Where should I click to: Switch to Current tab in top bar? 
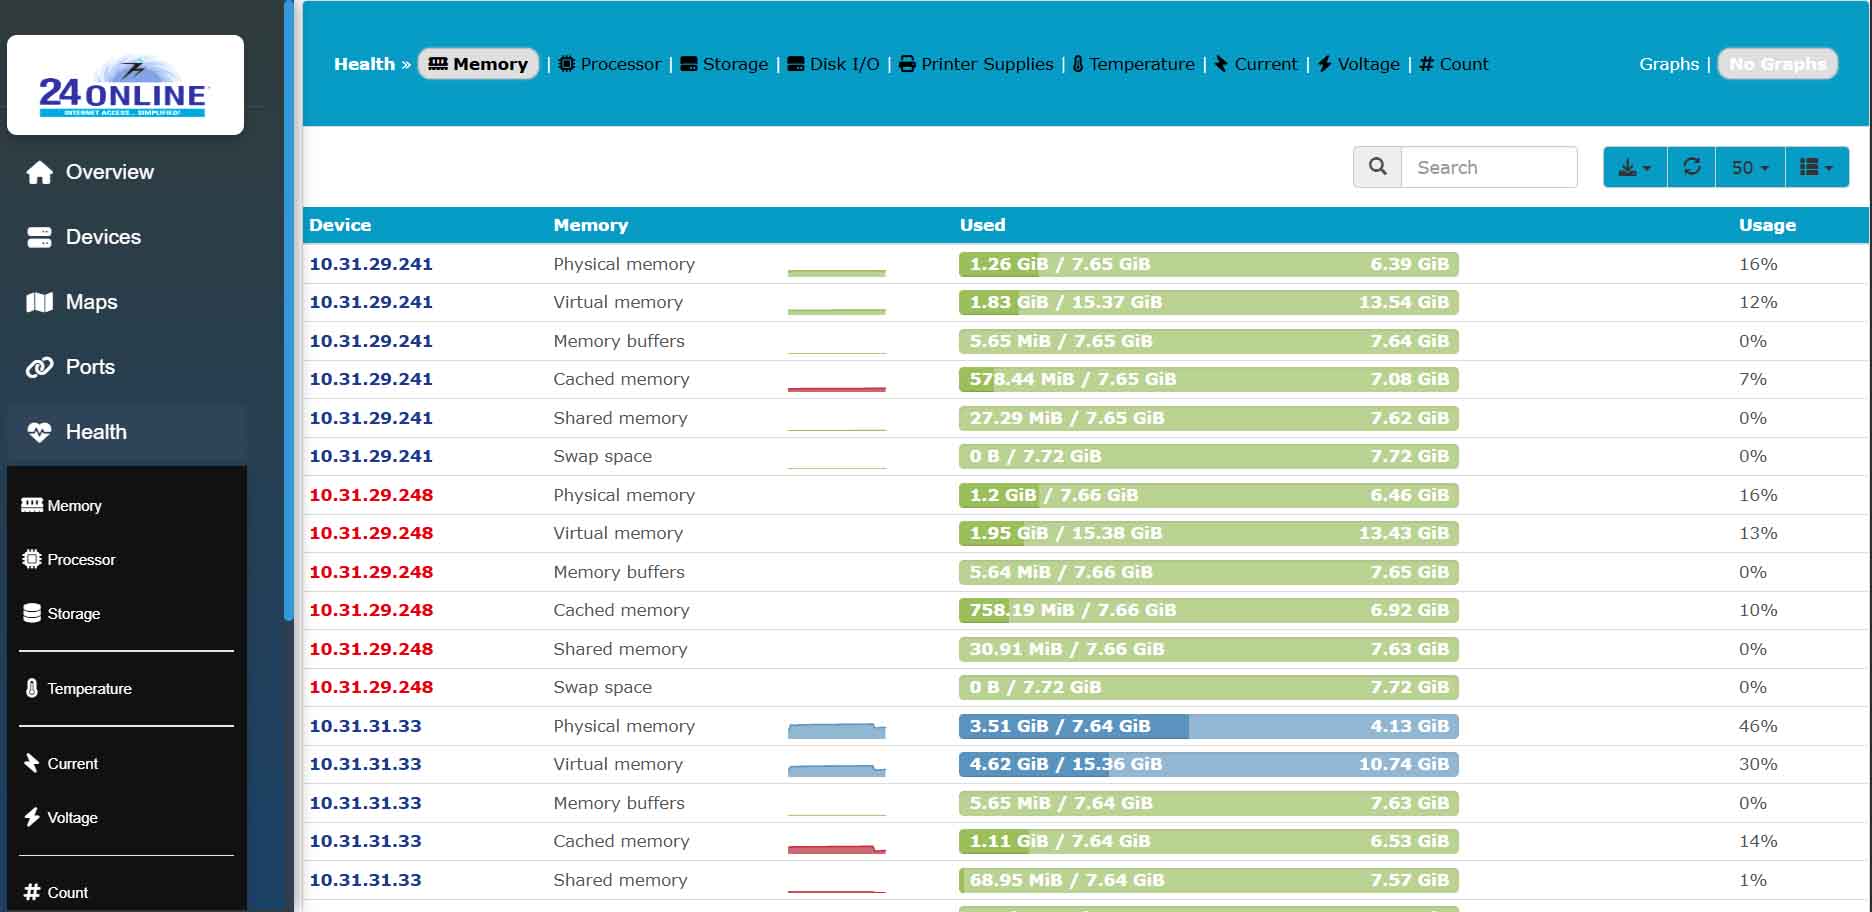(1255, 64)
